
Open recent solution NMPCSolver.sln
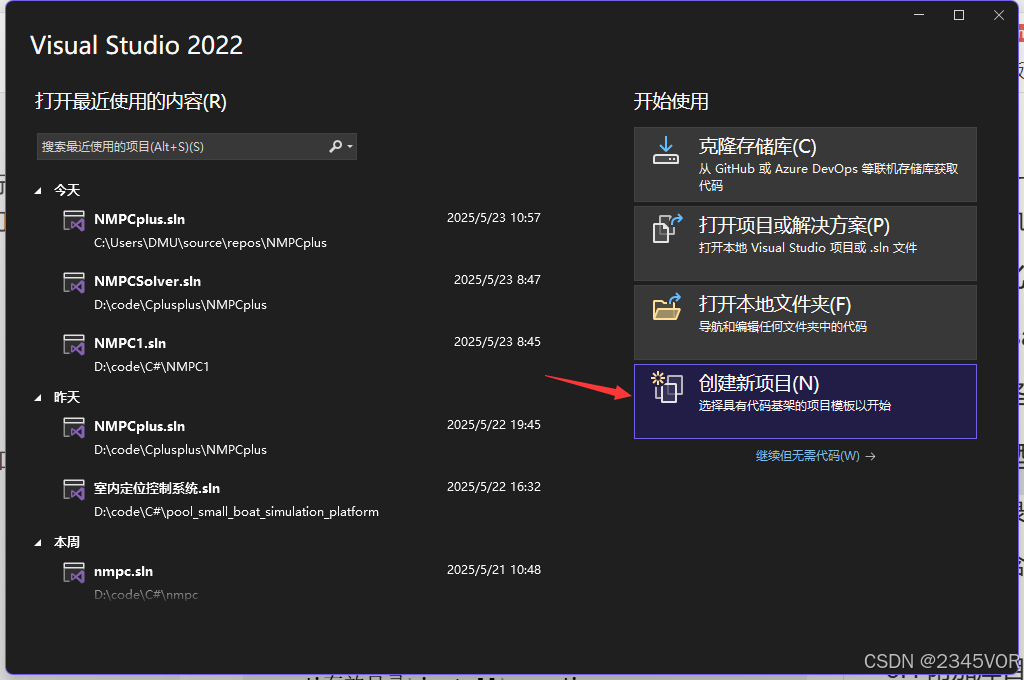[x=301, y=292]
